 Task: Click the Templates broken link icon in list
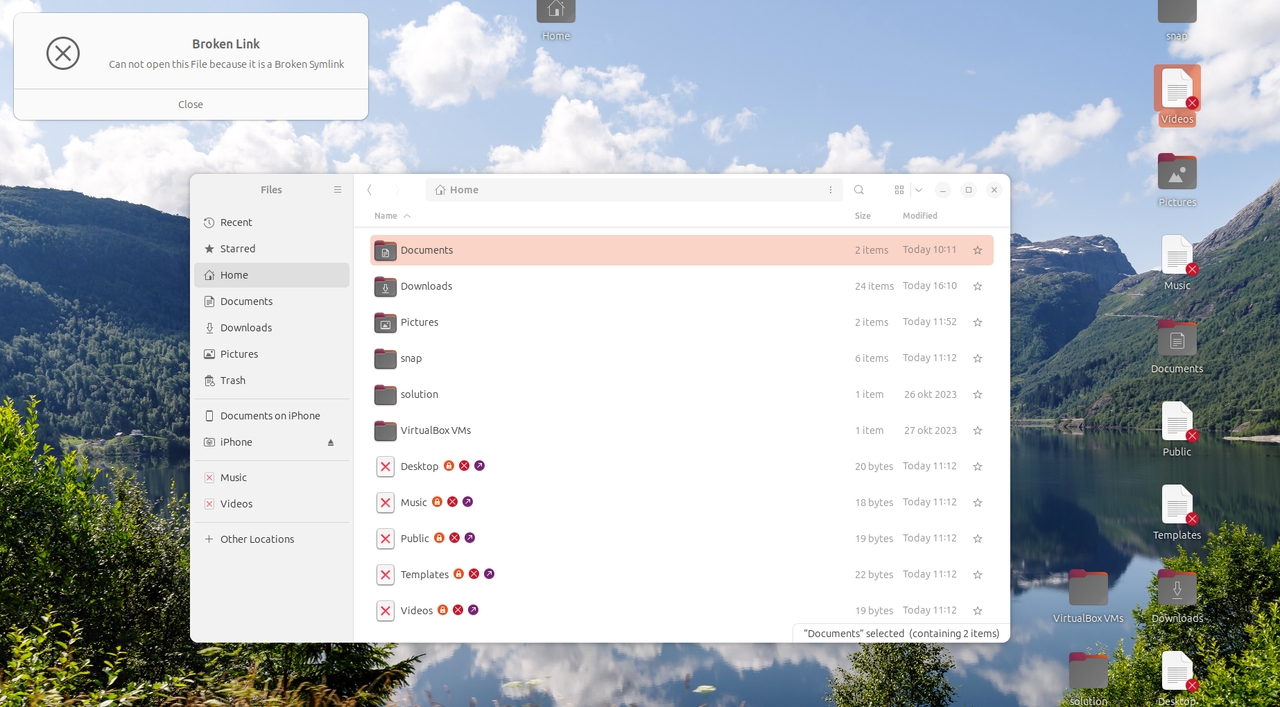click(x=385, y=574)
